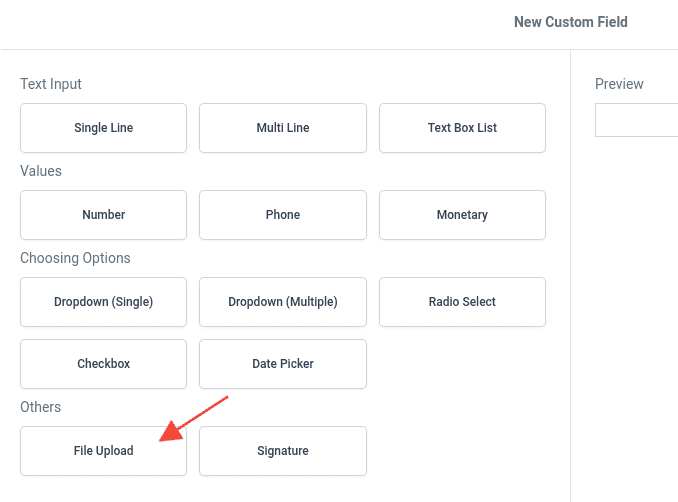Click the Values section heading
Image resolution: width=678 pixels, height=502 pixels.
click(x=41, y=171)
